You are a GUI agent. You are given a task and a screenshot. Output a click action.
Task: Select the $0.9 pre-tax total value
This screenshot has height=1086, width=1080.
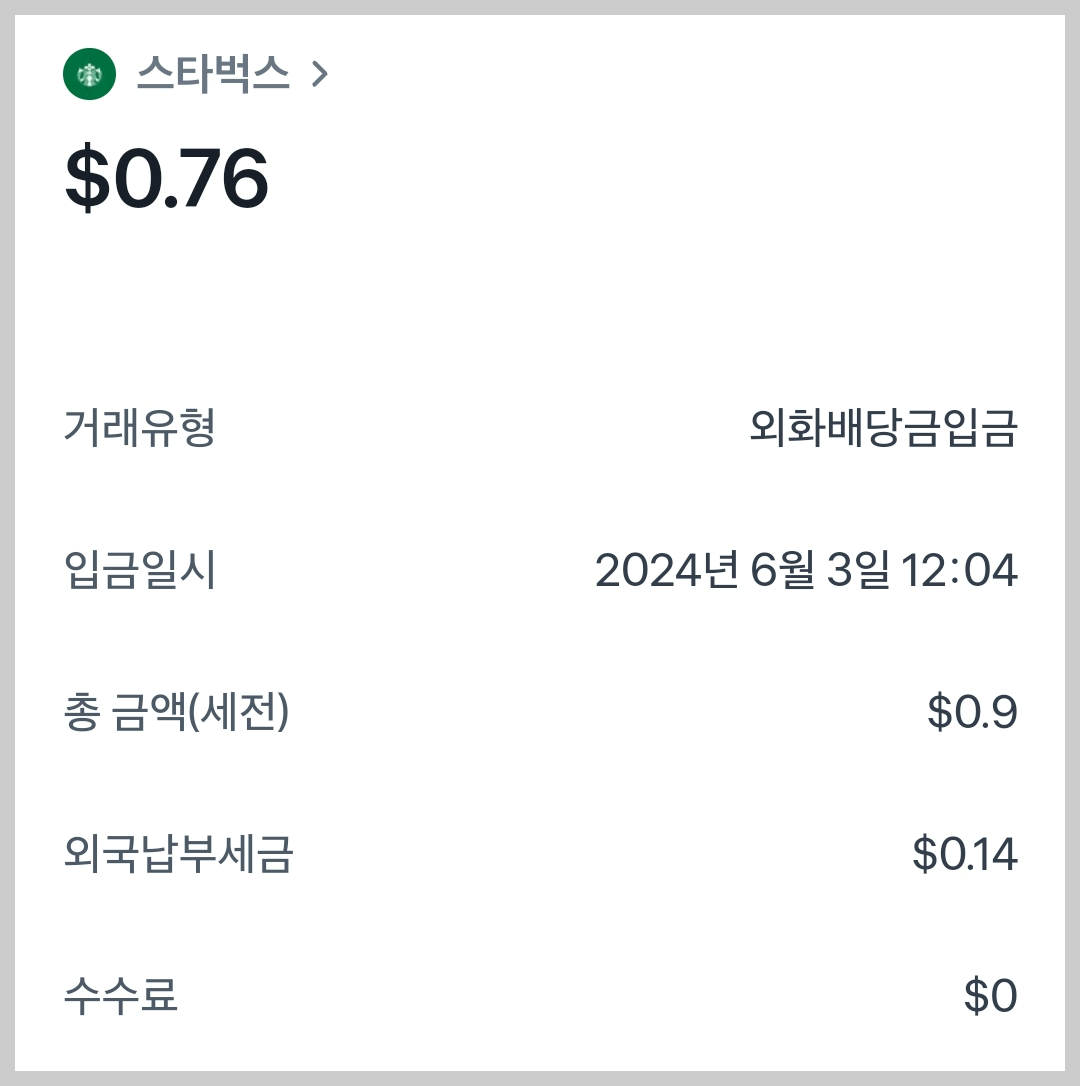(x=973, y=712)
